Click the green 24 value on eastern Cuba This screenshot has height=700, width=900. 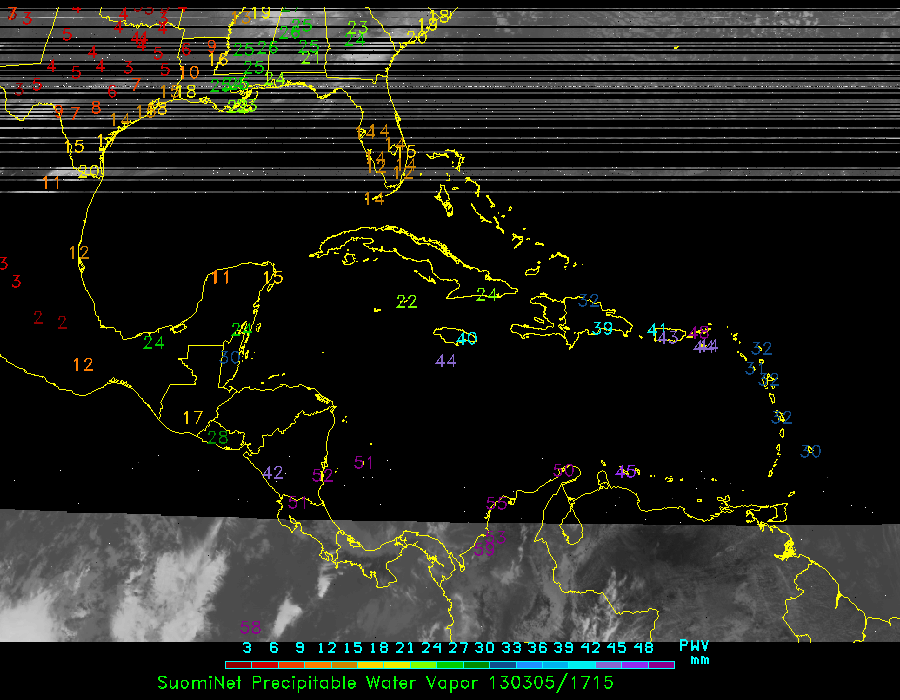click(x=487, y=294)
